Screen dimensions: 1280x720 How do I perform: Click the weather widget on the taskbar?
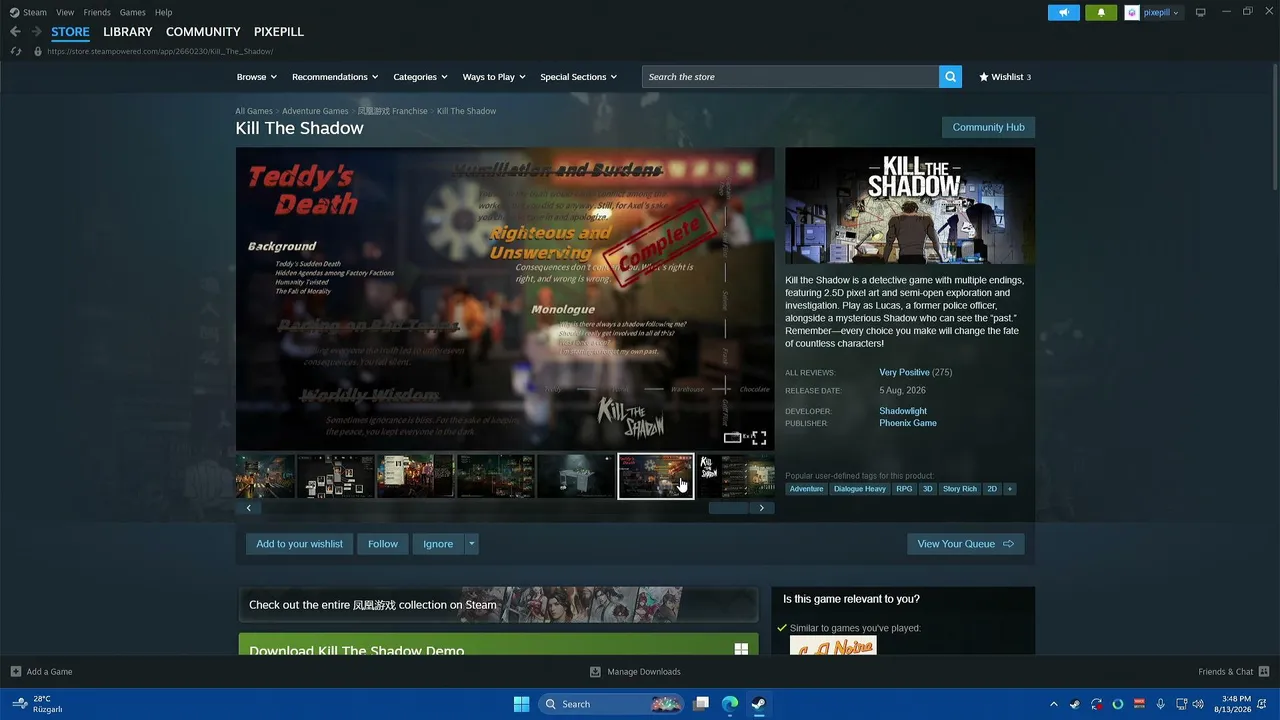tap(38, 704)
